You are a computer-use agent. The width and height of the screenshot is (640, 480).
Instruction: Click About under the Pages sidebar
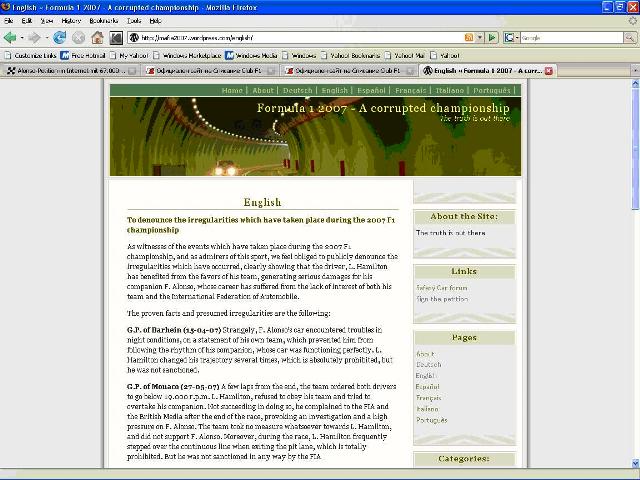click(x=425, y=354)
